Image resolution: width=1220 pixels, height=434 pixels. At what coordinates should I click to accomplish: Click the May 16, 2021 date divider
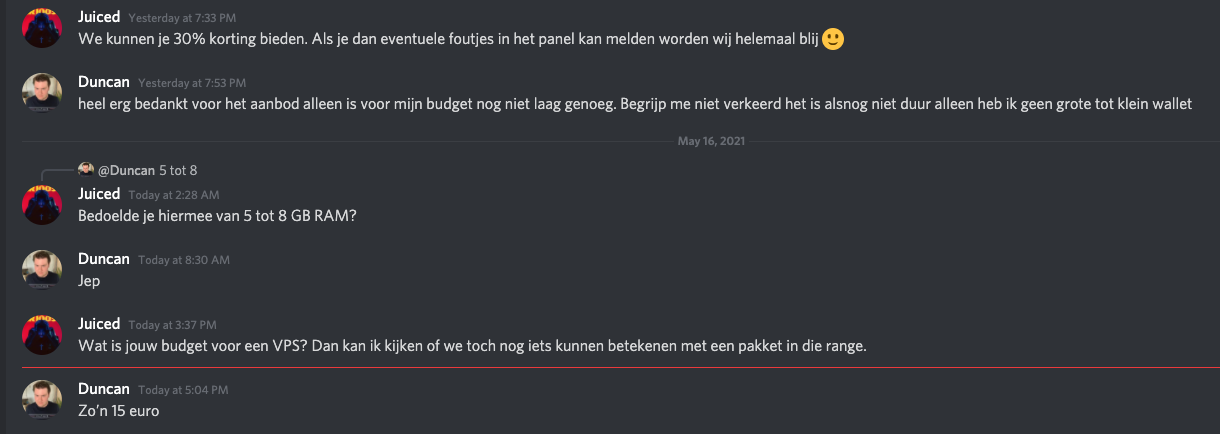pyautogui.click(x=711, y=141)
